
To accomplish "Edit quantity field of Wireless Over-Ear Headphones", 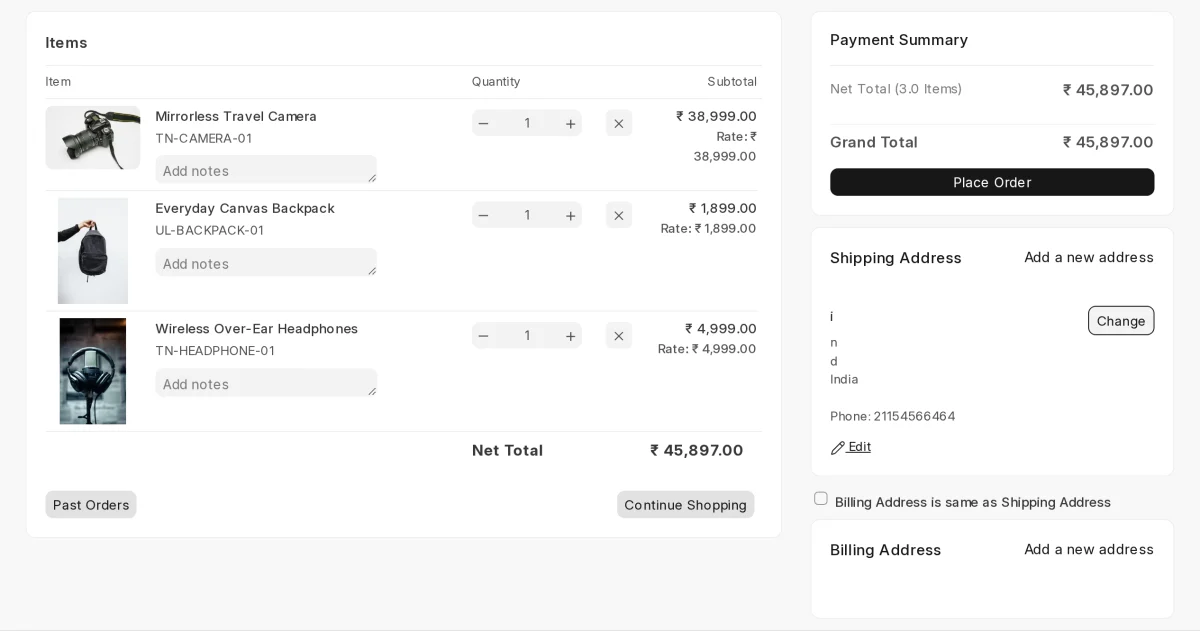I will coord(527,336).
